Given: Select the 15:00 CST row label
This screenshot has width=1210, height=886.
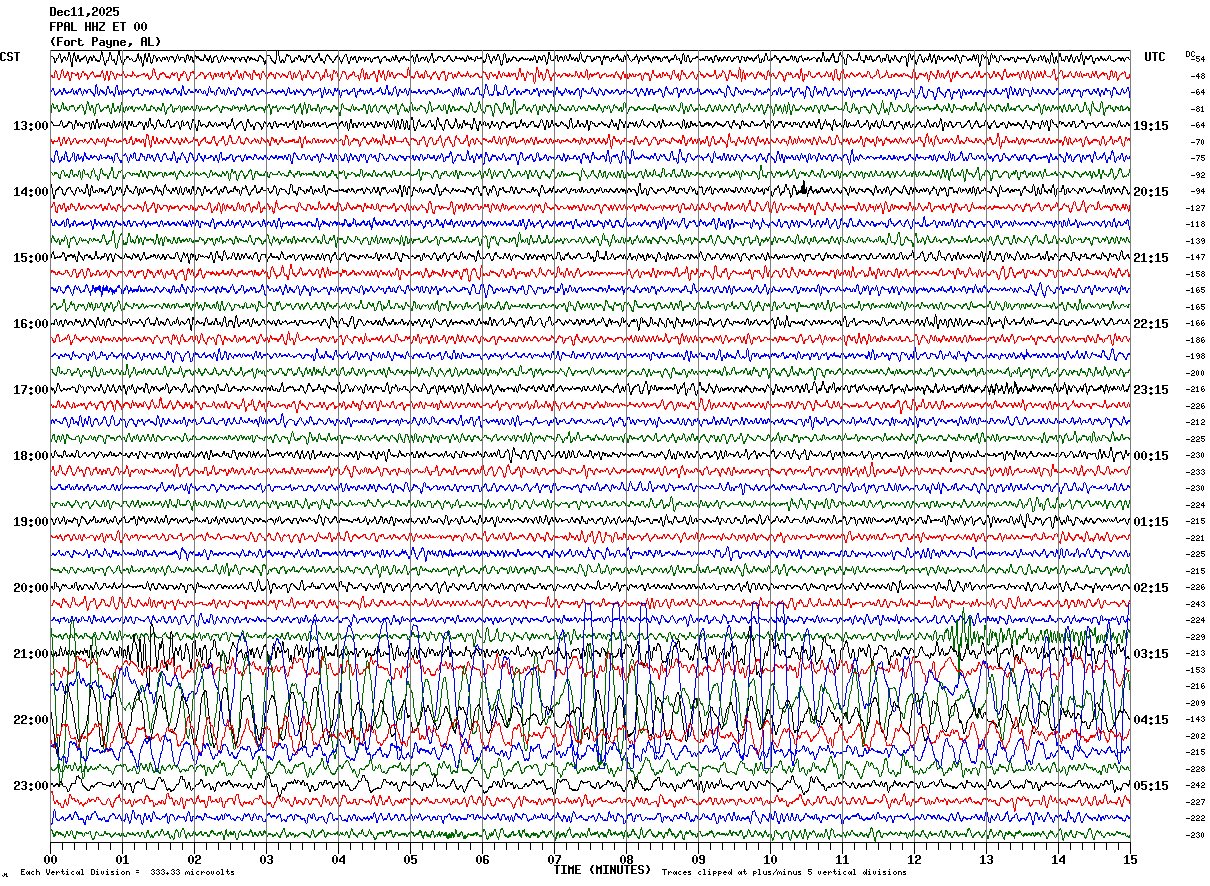Looking at the screenshot, I should [x=31, y=258].
